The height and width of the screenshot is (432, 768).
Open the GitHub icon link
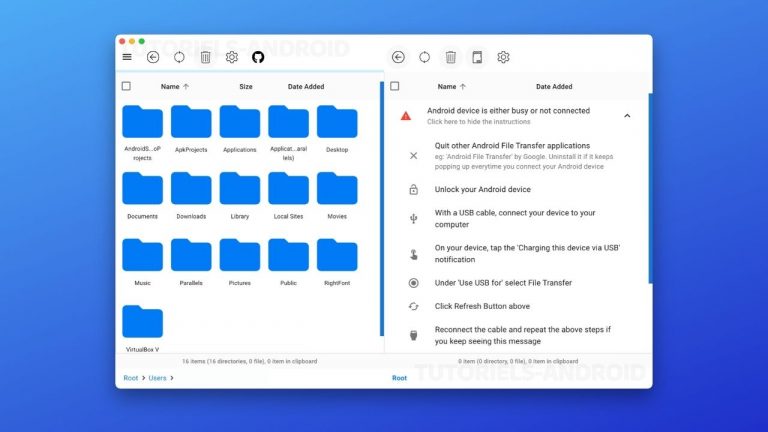[x=258, y=57]
